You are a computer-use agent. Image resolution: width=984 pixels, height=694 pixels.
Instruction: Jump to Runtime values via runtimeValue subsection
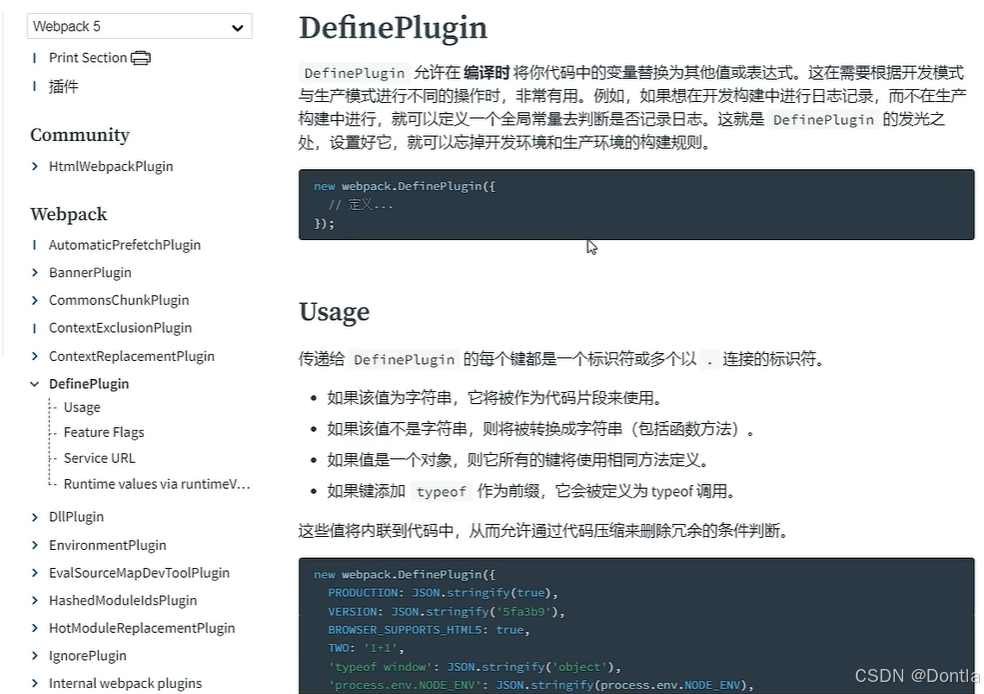tap(157, 484)
